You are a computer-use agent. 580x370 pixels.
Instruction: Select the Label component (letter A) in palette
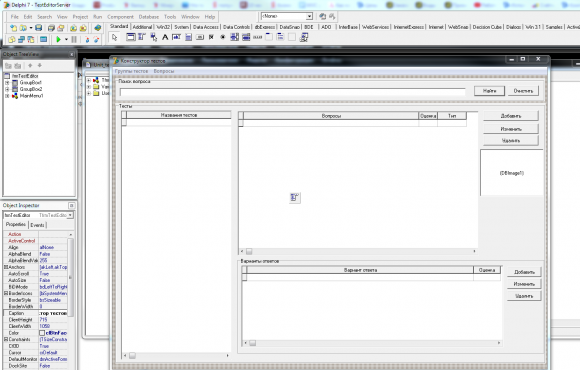[x=165, y=37]
